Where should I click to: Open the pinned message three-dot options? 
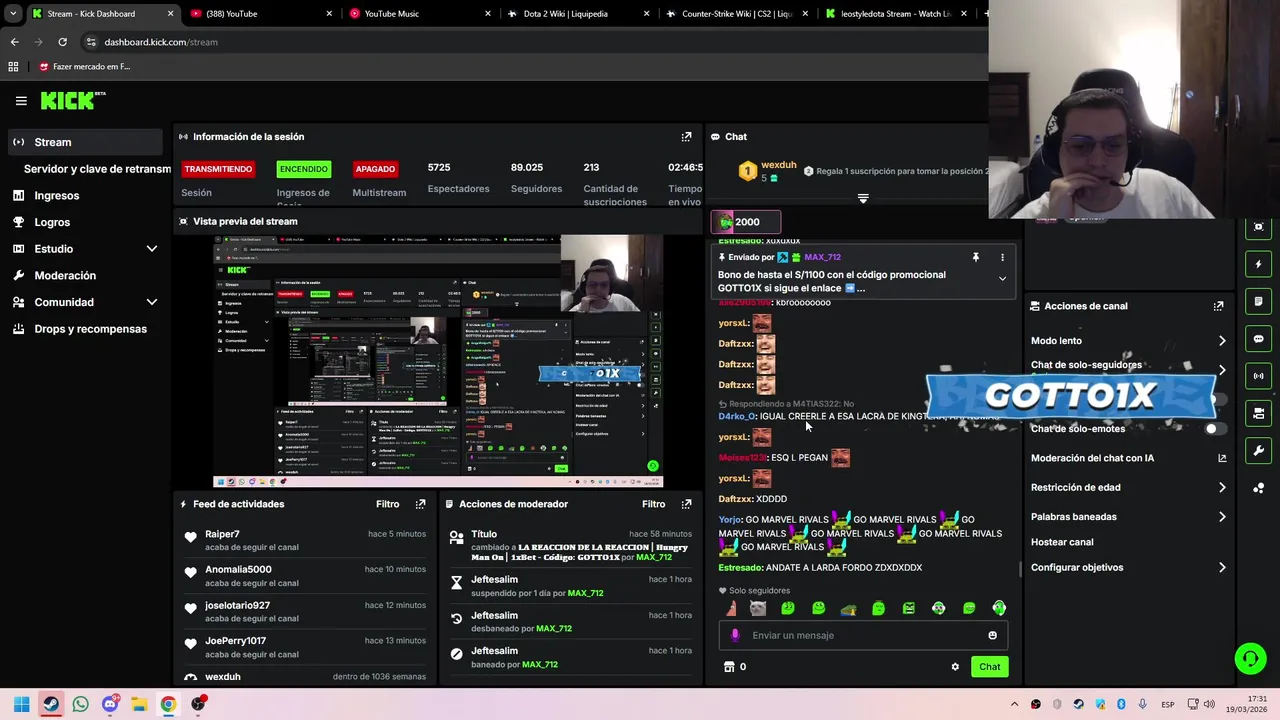tap(1002, 257)
